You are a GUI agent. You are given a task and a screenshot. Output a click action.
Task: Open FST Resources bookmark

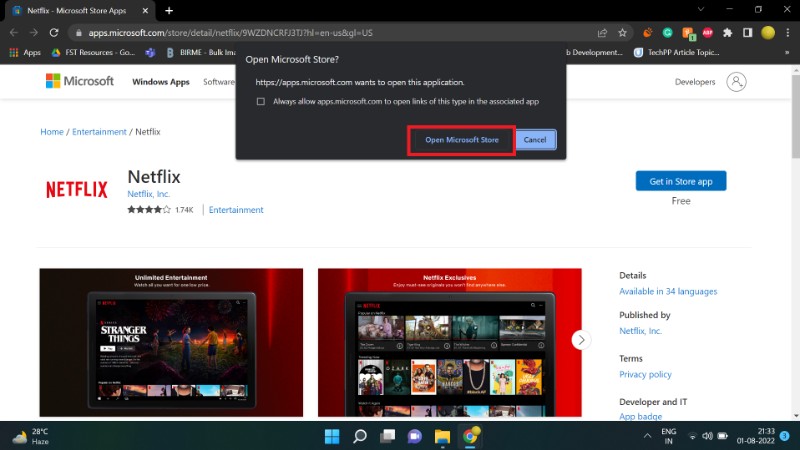point(92,52)
